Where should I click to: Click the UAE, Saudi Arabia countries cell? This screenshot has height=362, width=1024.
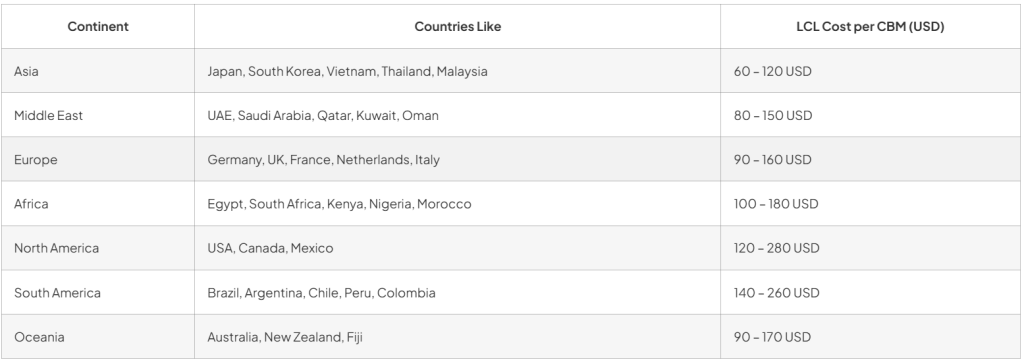[457, 115]
